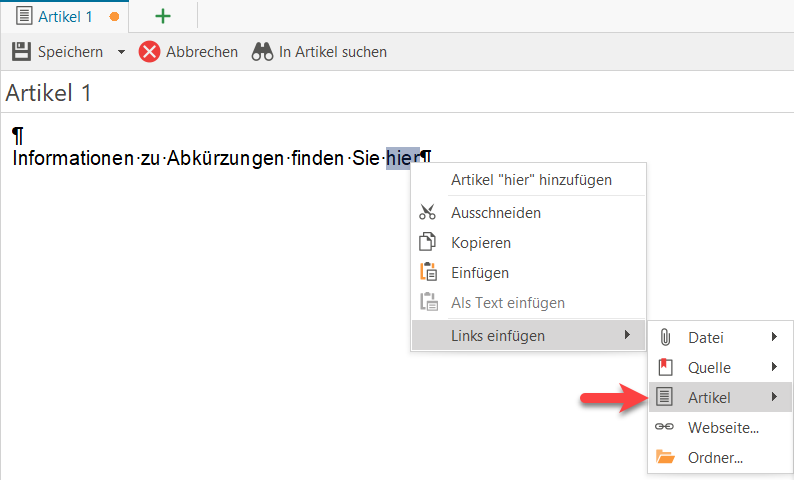Choose Webseite... link option
Viewport: 794px width, 480px height.
[723, 428]
